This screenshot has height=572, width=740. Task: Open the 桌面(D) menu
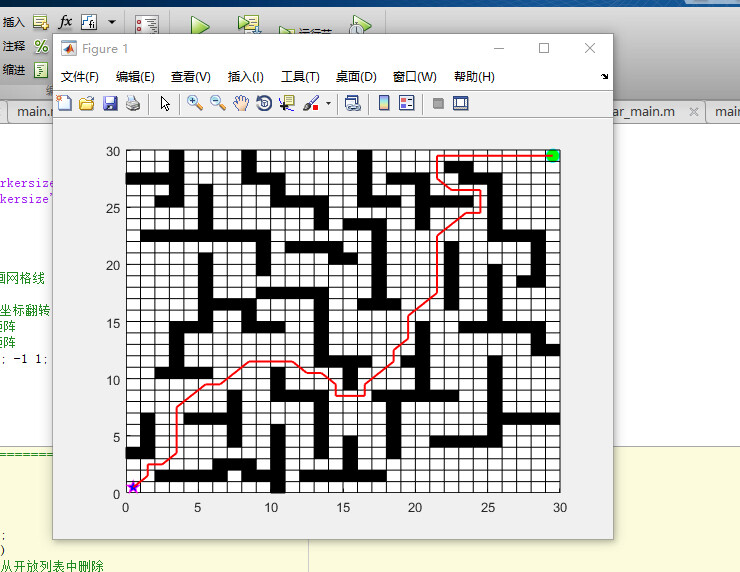pyautogui.click(x=356, y=76)
